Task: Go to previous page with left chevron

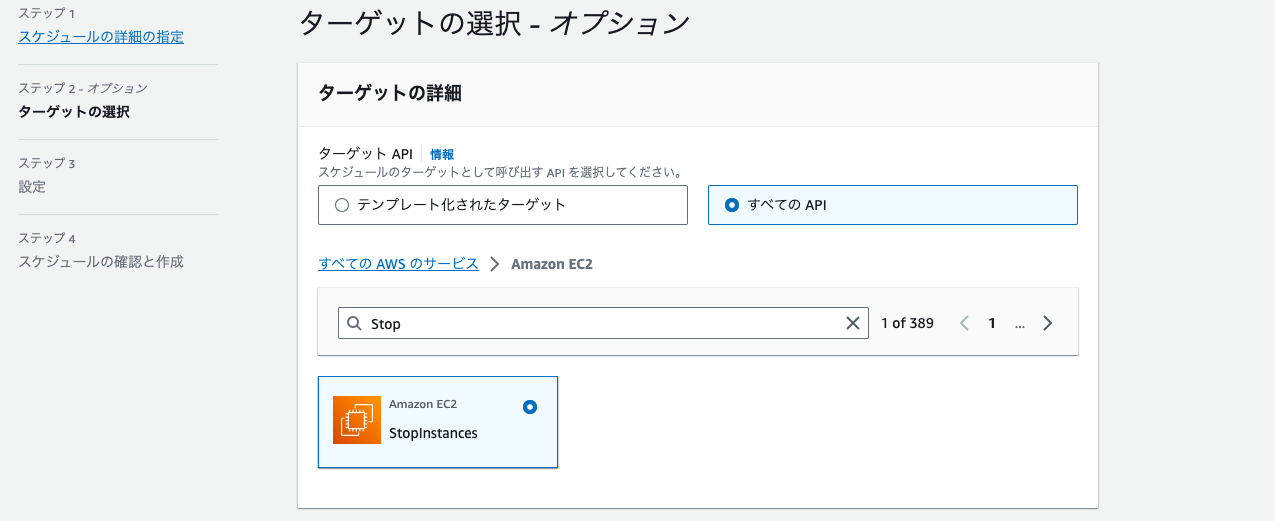Action: 965,323
